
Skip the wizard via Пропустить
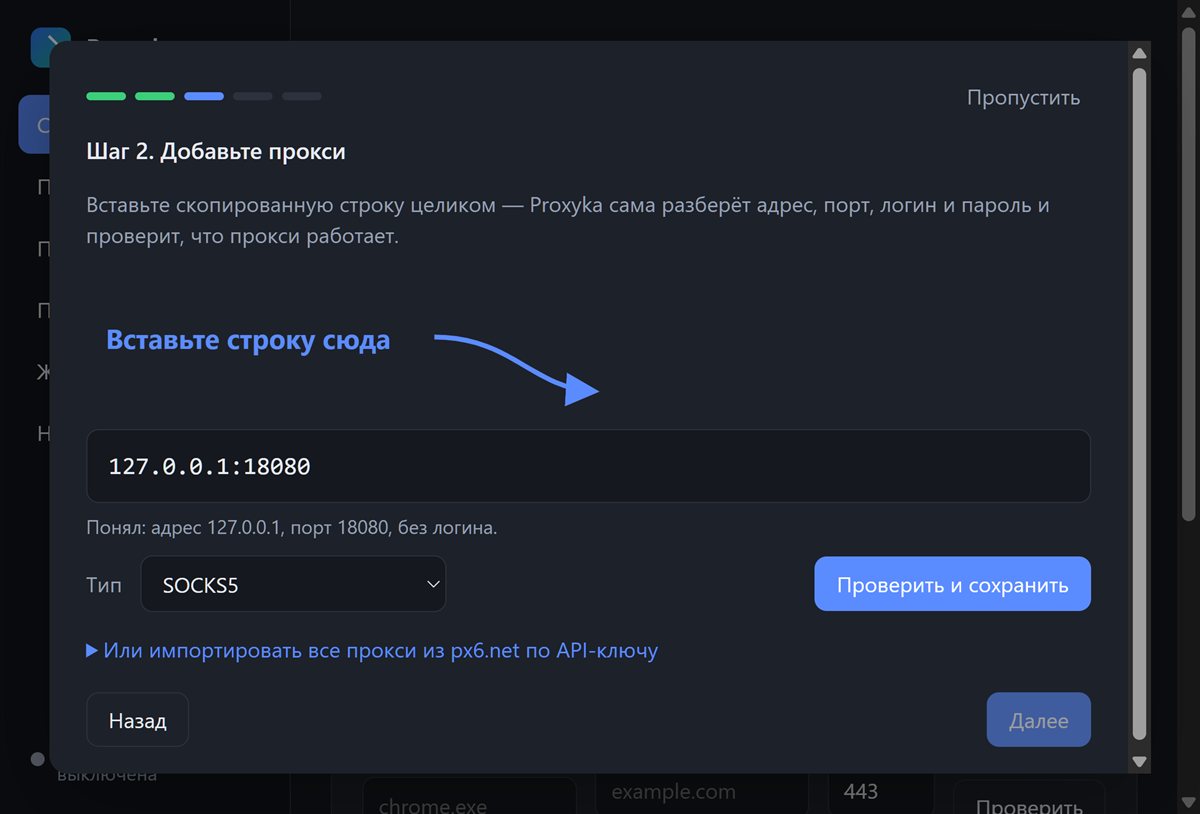pos(1023,98)
